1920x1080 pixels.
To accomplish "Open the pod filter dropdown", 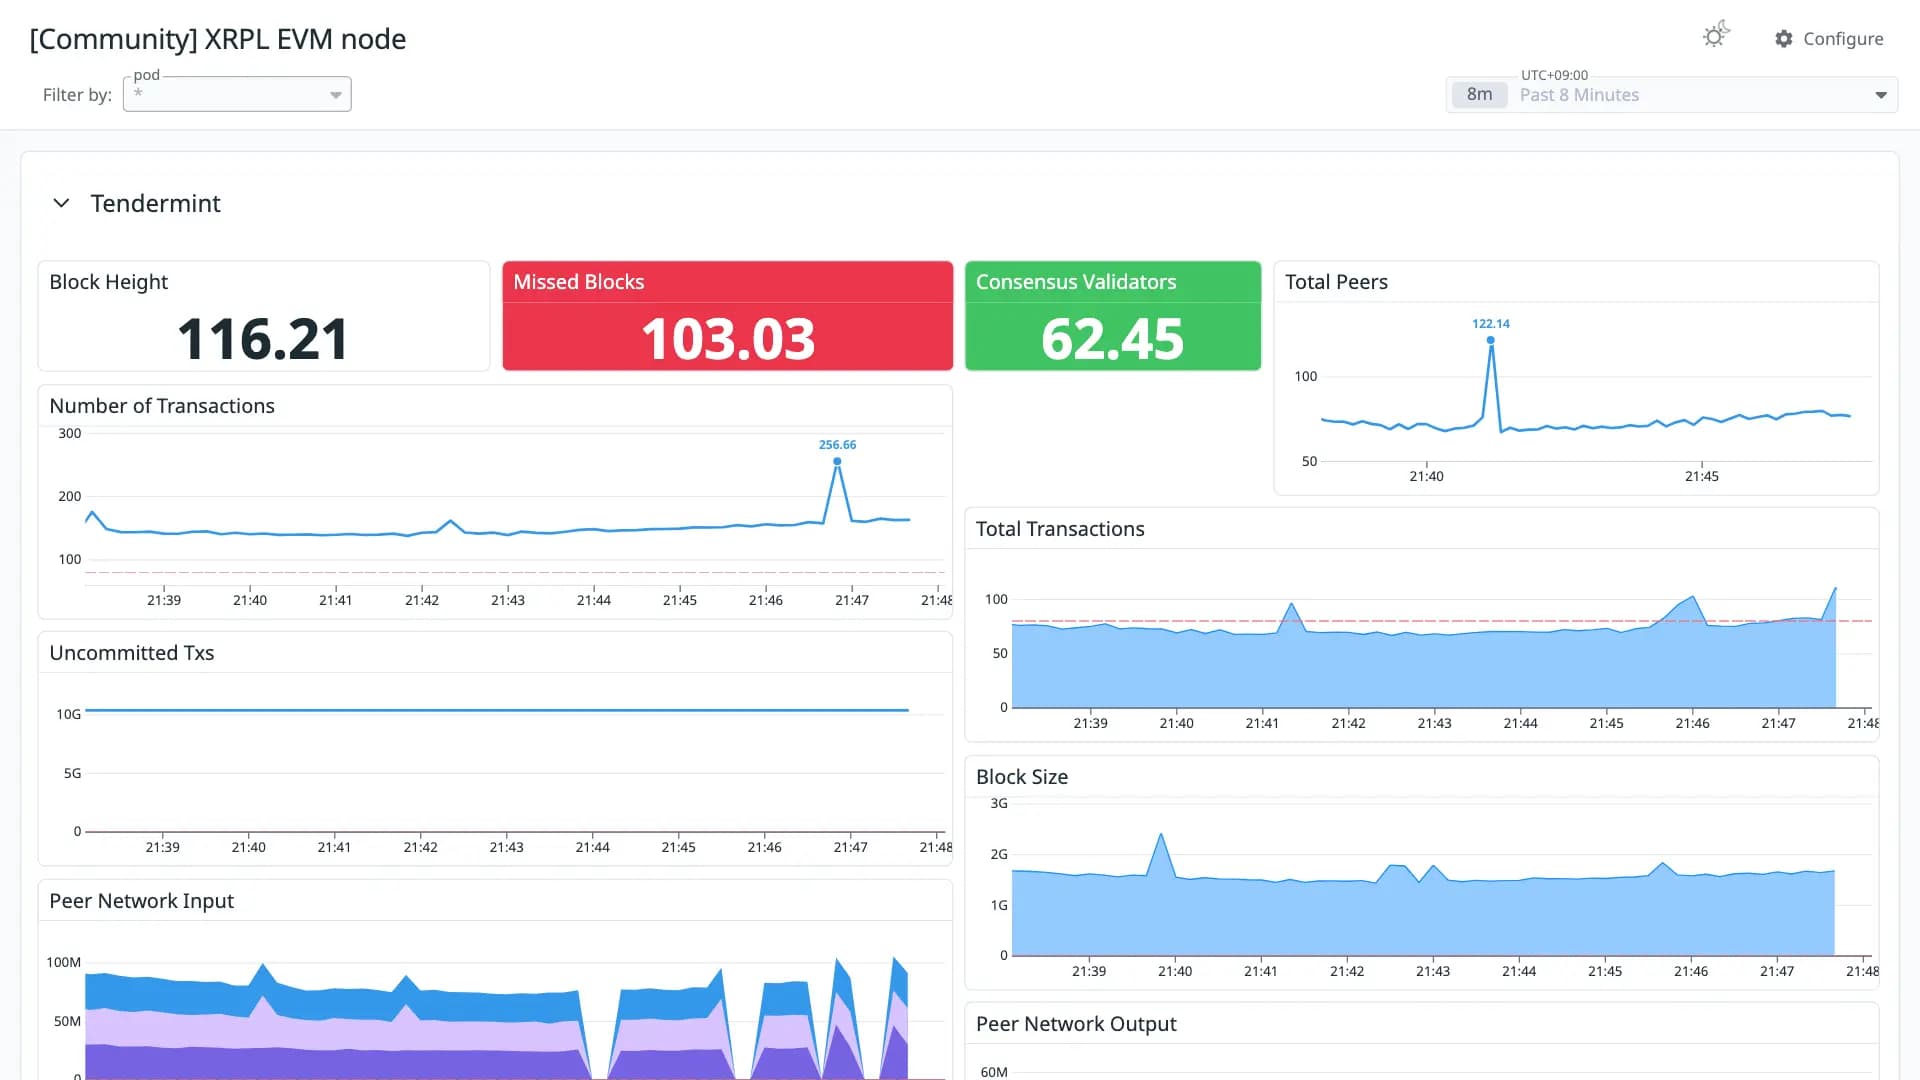I will coord(237,94).
